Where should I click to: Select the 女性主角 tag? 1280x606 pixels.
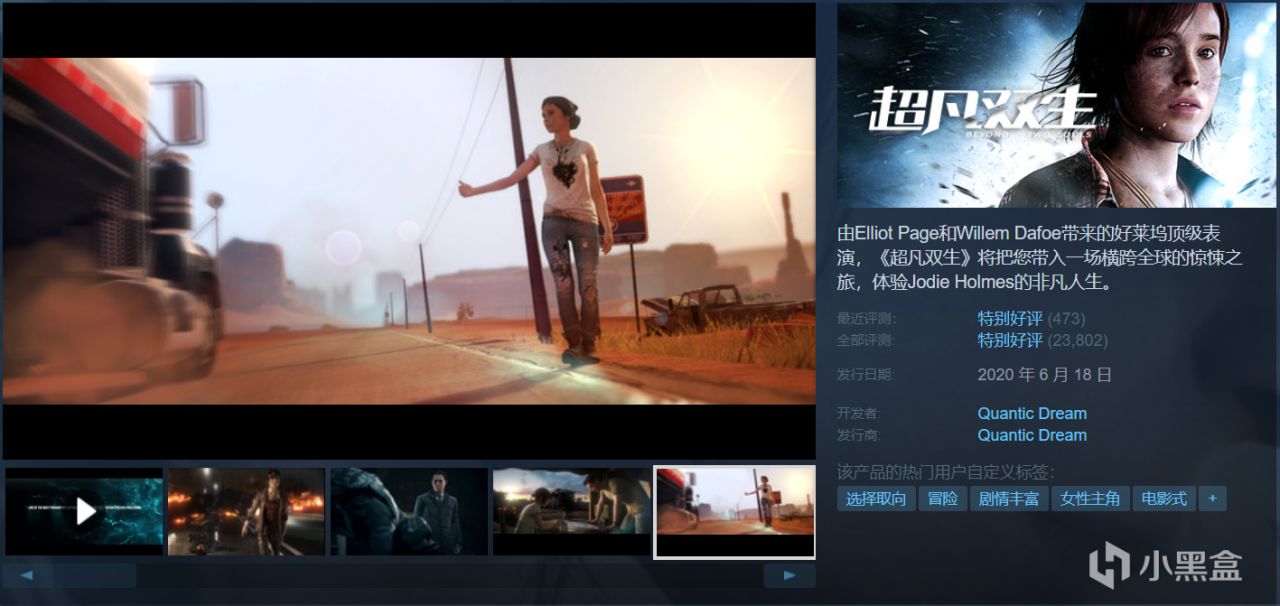[1090, 498]
